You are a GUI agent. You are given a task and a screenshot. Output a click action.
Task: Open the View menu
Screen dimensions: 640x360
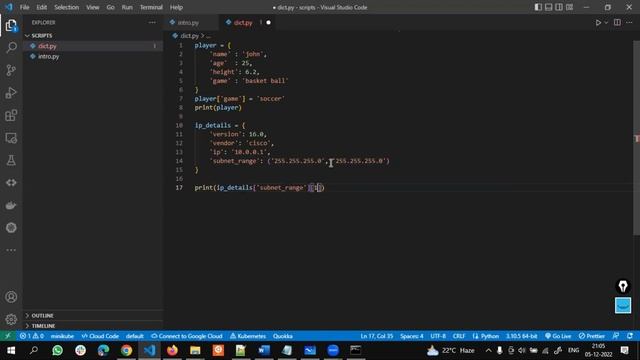(x=93, y=7)
